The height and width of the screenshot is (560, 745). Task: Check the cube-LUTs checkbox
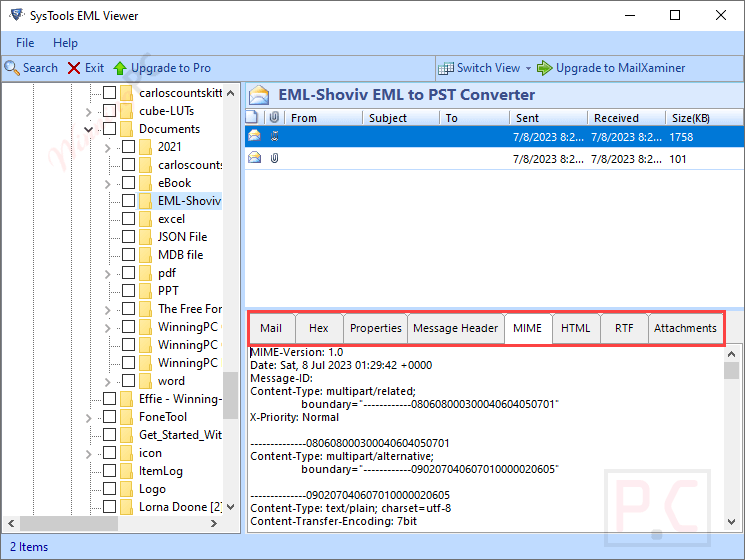[x=110, y=111]
